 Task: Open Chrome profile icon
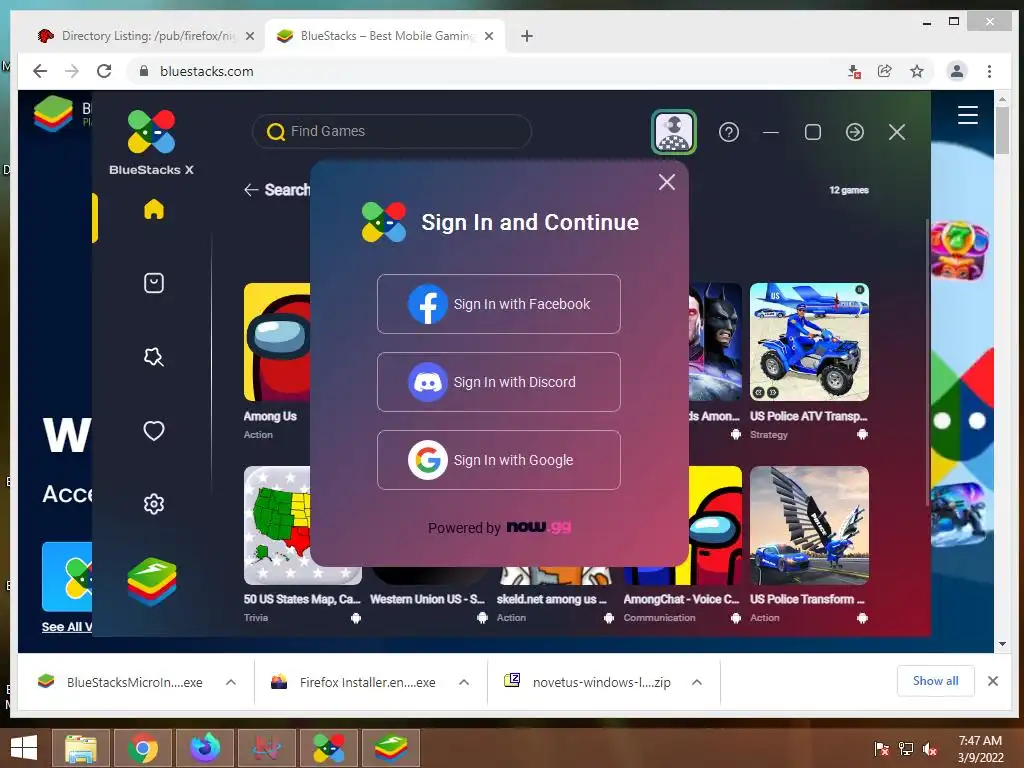(x=957, y=71)
